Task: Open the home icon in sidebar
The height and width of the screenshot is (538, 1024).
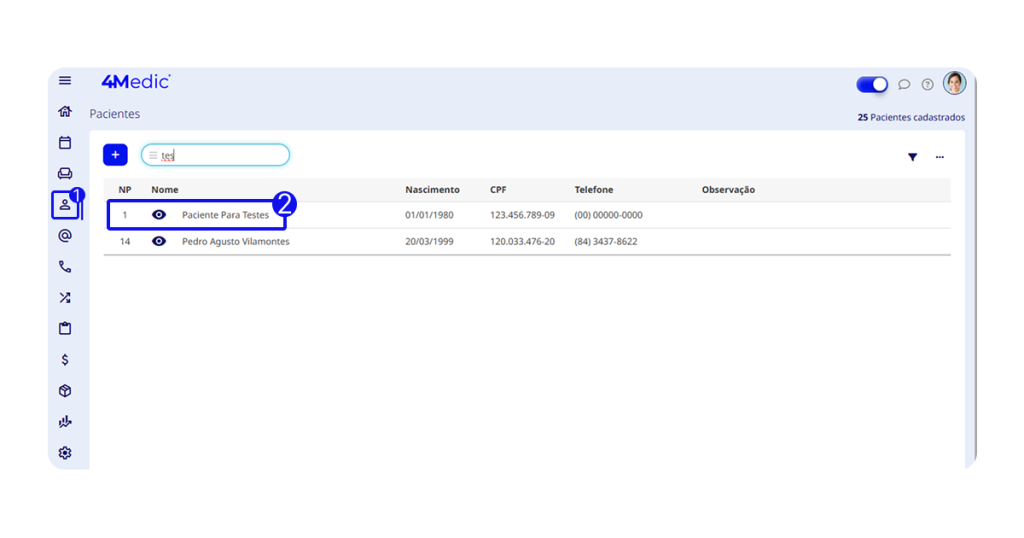Action: click(65, 112)
